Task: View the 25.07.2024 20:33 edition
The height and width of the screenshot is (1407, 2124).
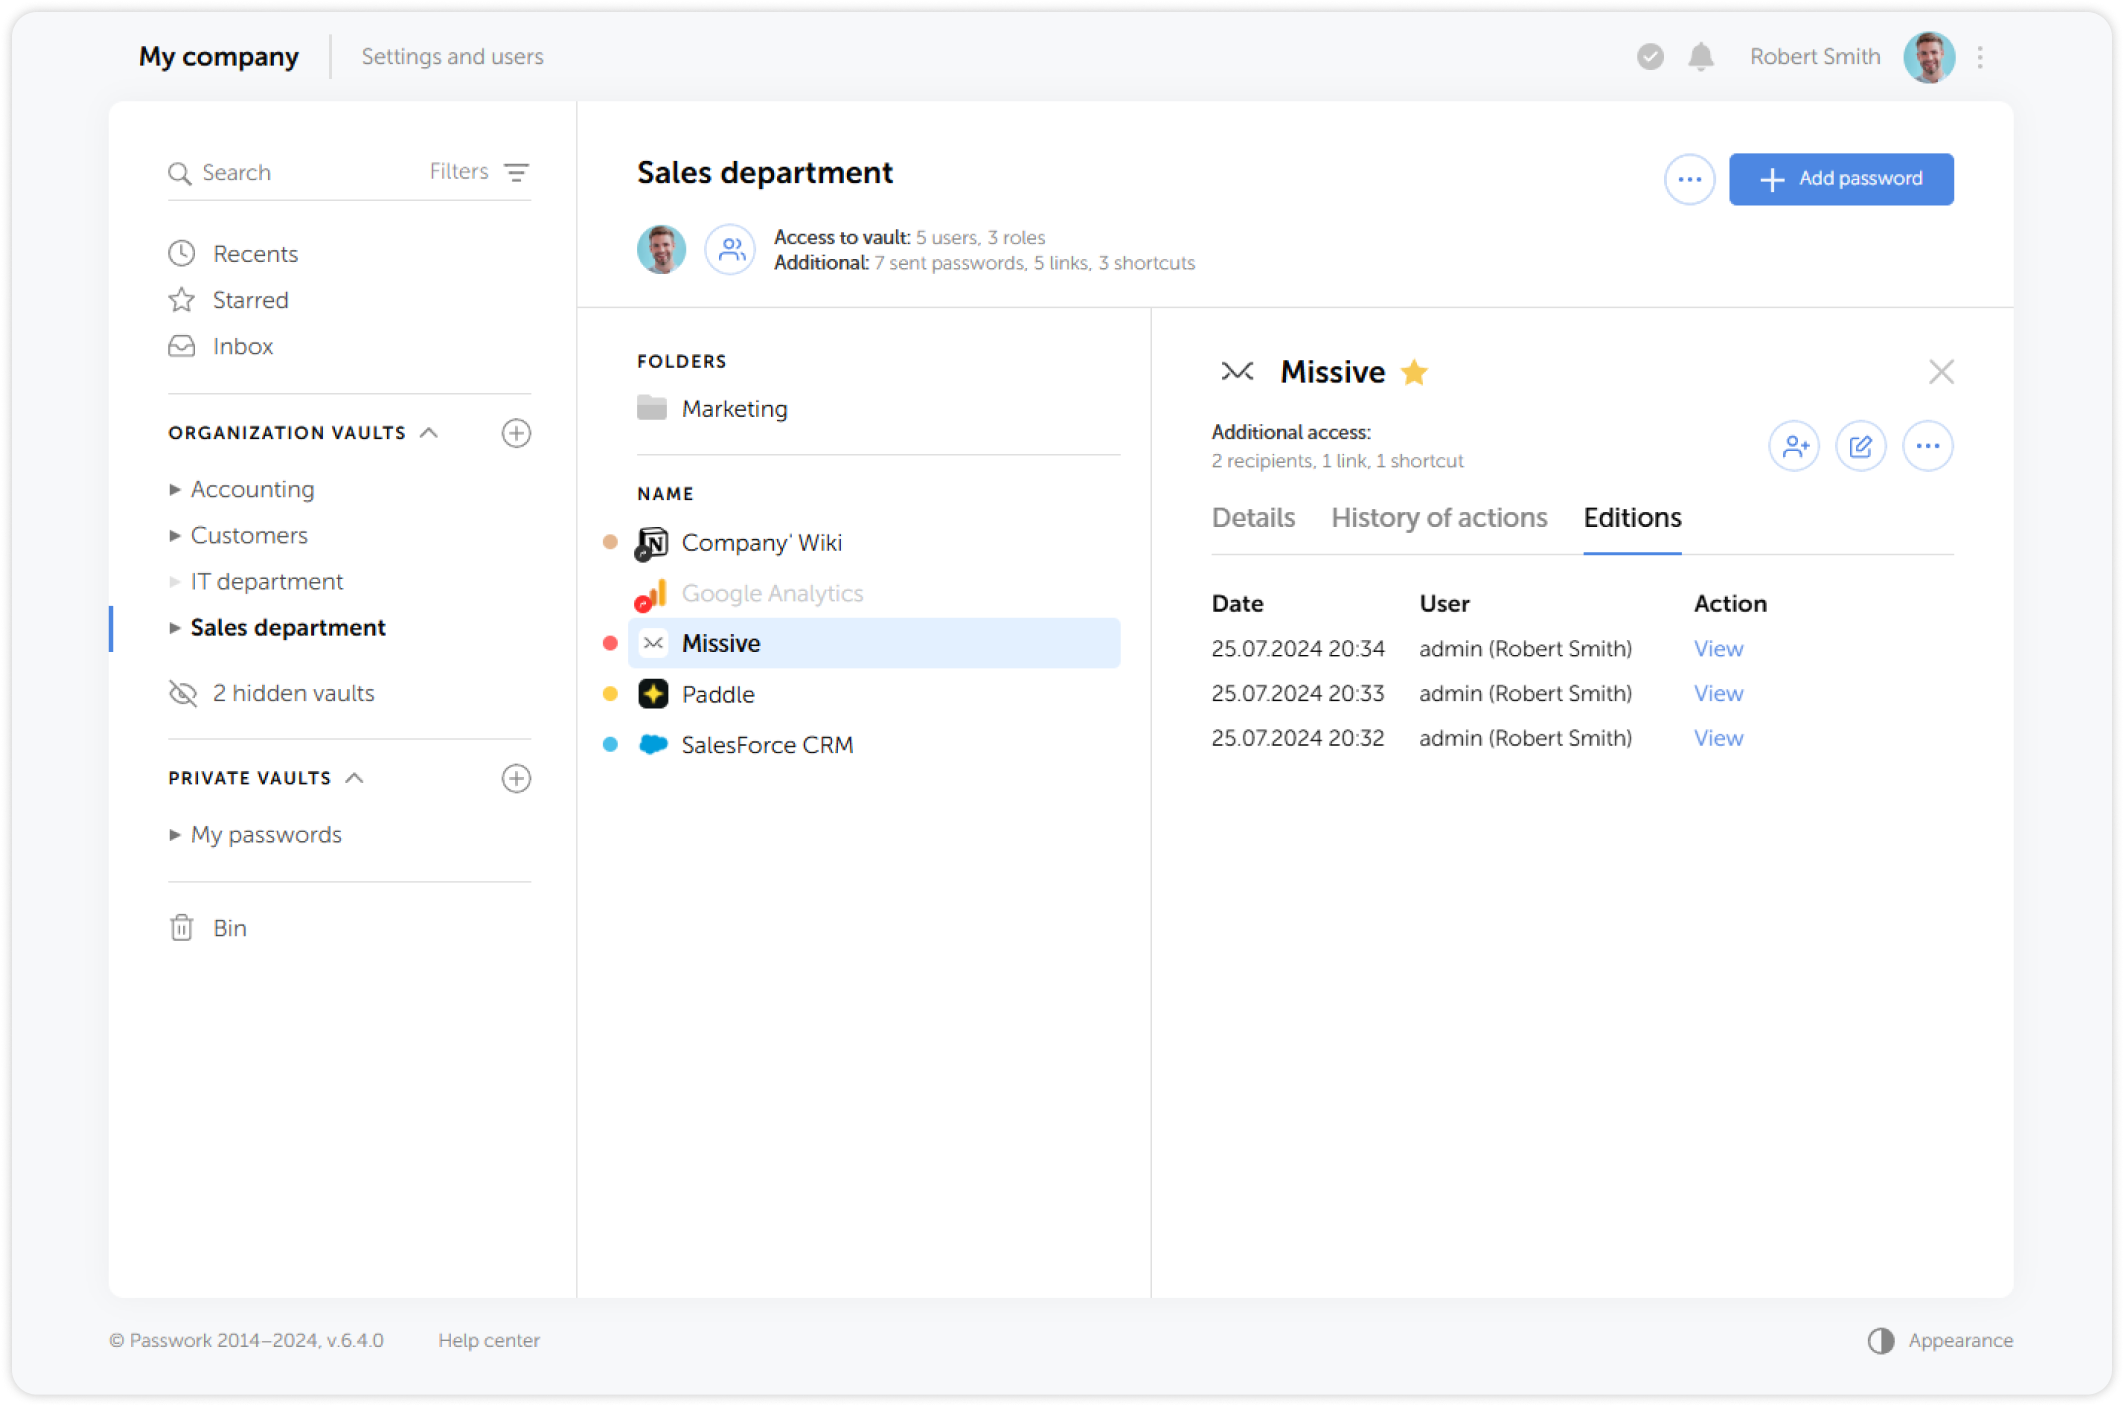Action: point(1718,693)
